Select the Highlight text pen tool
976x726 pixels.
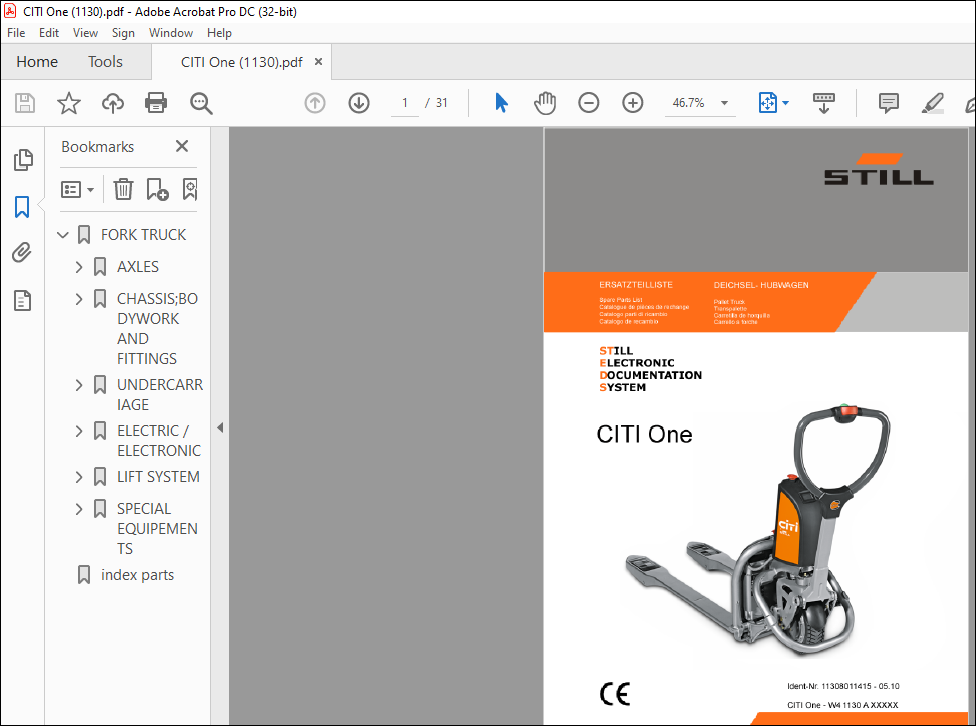(932, 103)
